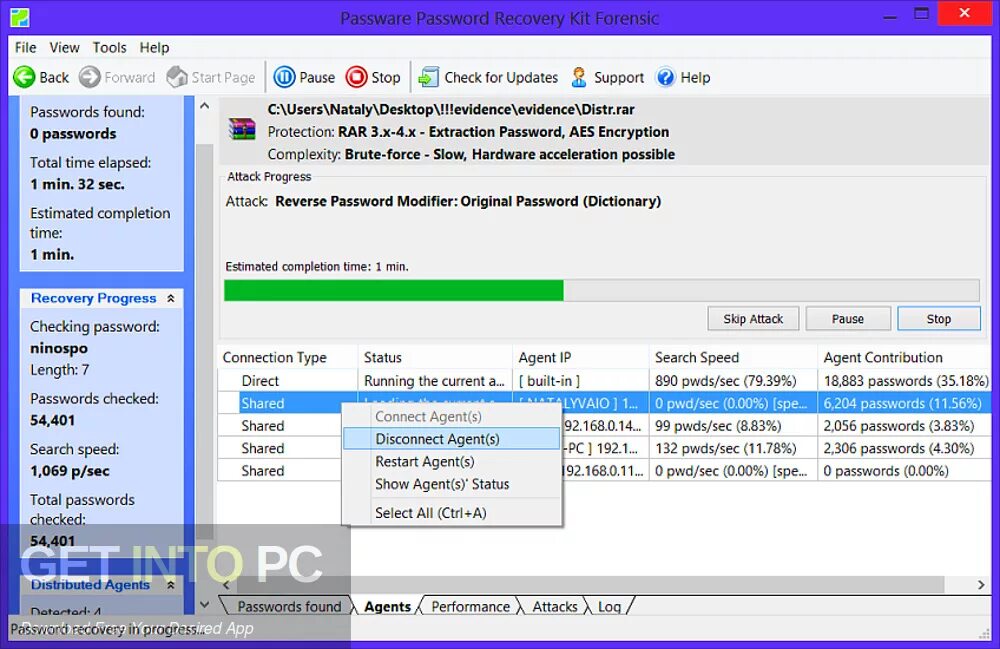Click the checked password value ninospo
This screenshot has height=649, width=1000.
pos(59,348)
